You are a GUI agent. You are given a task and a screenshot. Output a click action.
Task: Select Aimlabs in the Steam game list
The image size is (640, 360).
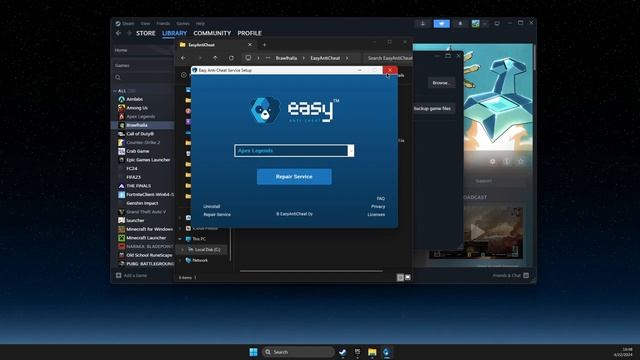pos(134,99)
